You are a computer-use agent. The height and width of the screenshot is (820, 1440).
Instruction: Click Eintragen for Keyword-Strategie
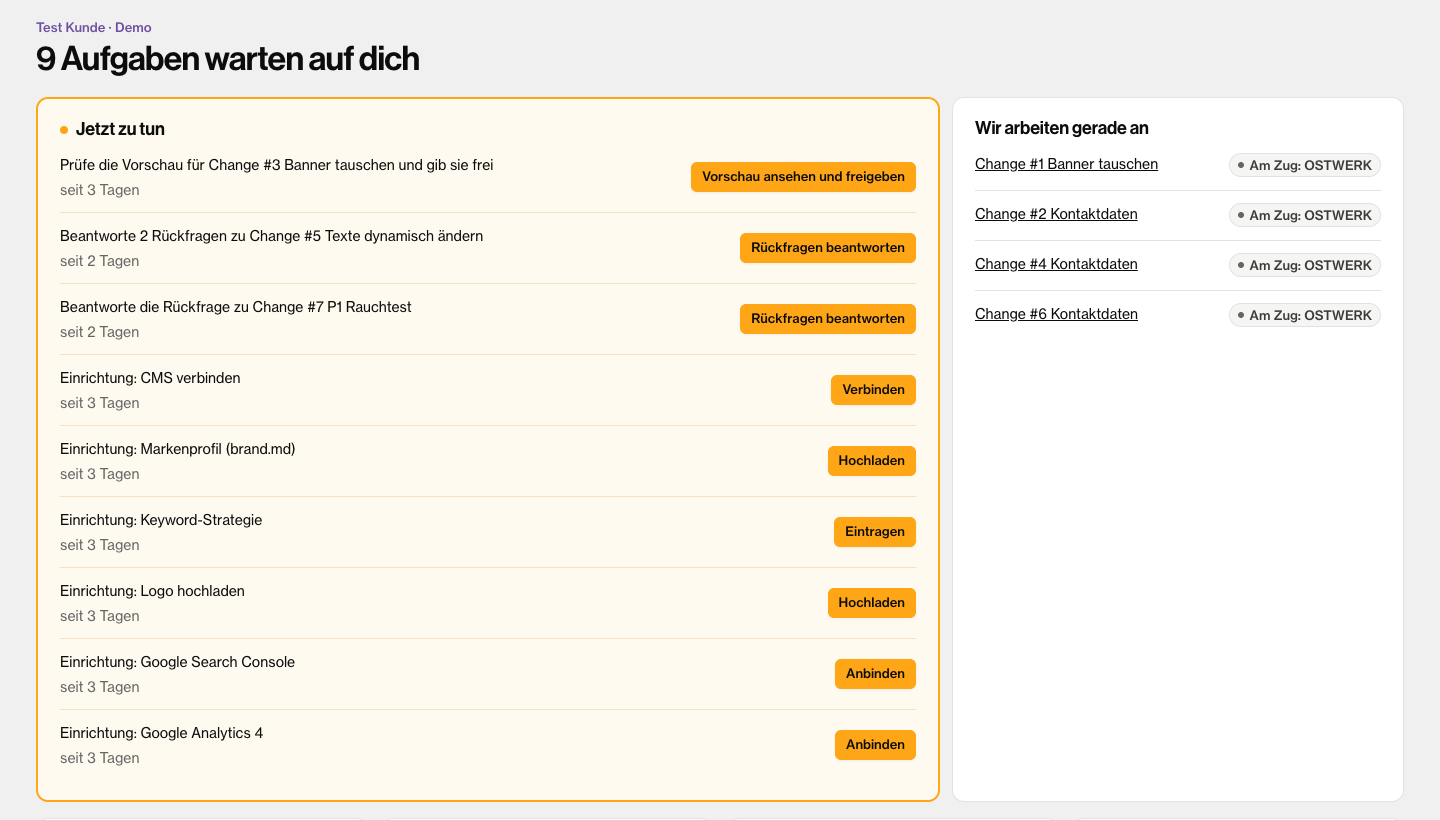click(874, 532)
